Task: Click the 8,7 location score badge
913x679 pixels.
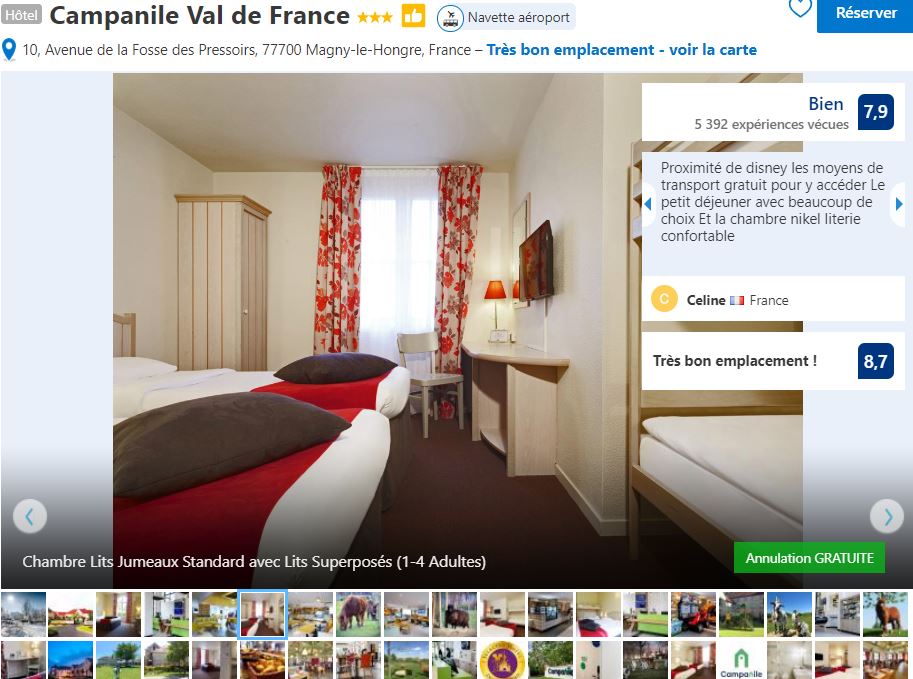Action: [875, 361]
